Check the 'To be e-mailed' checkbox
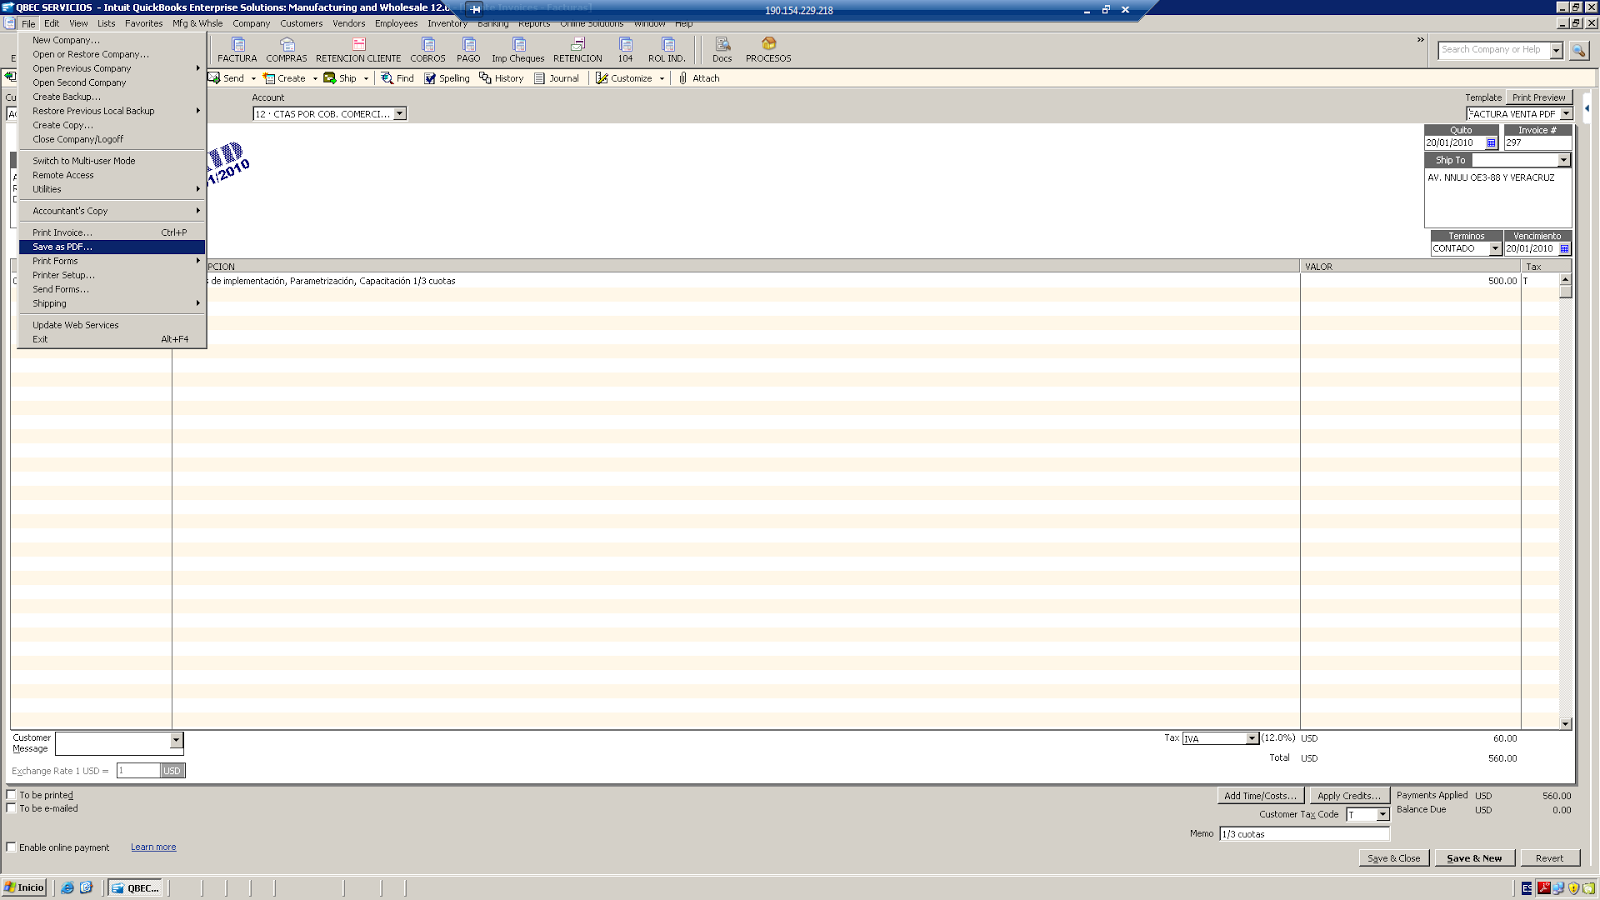 coord(11,809)
